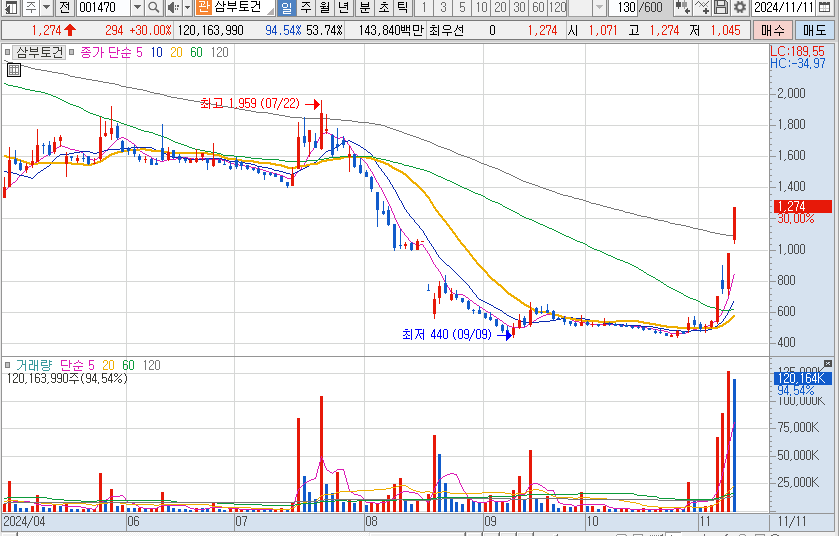Select second 초 chart period
Image resolution: width=839 pixels, height=536 pixels.
coord(384,7)
